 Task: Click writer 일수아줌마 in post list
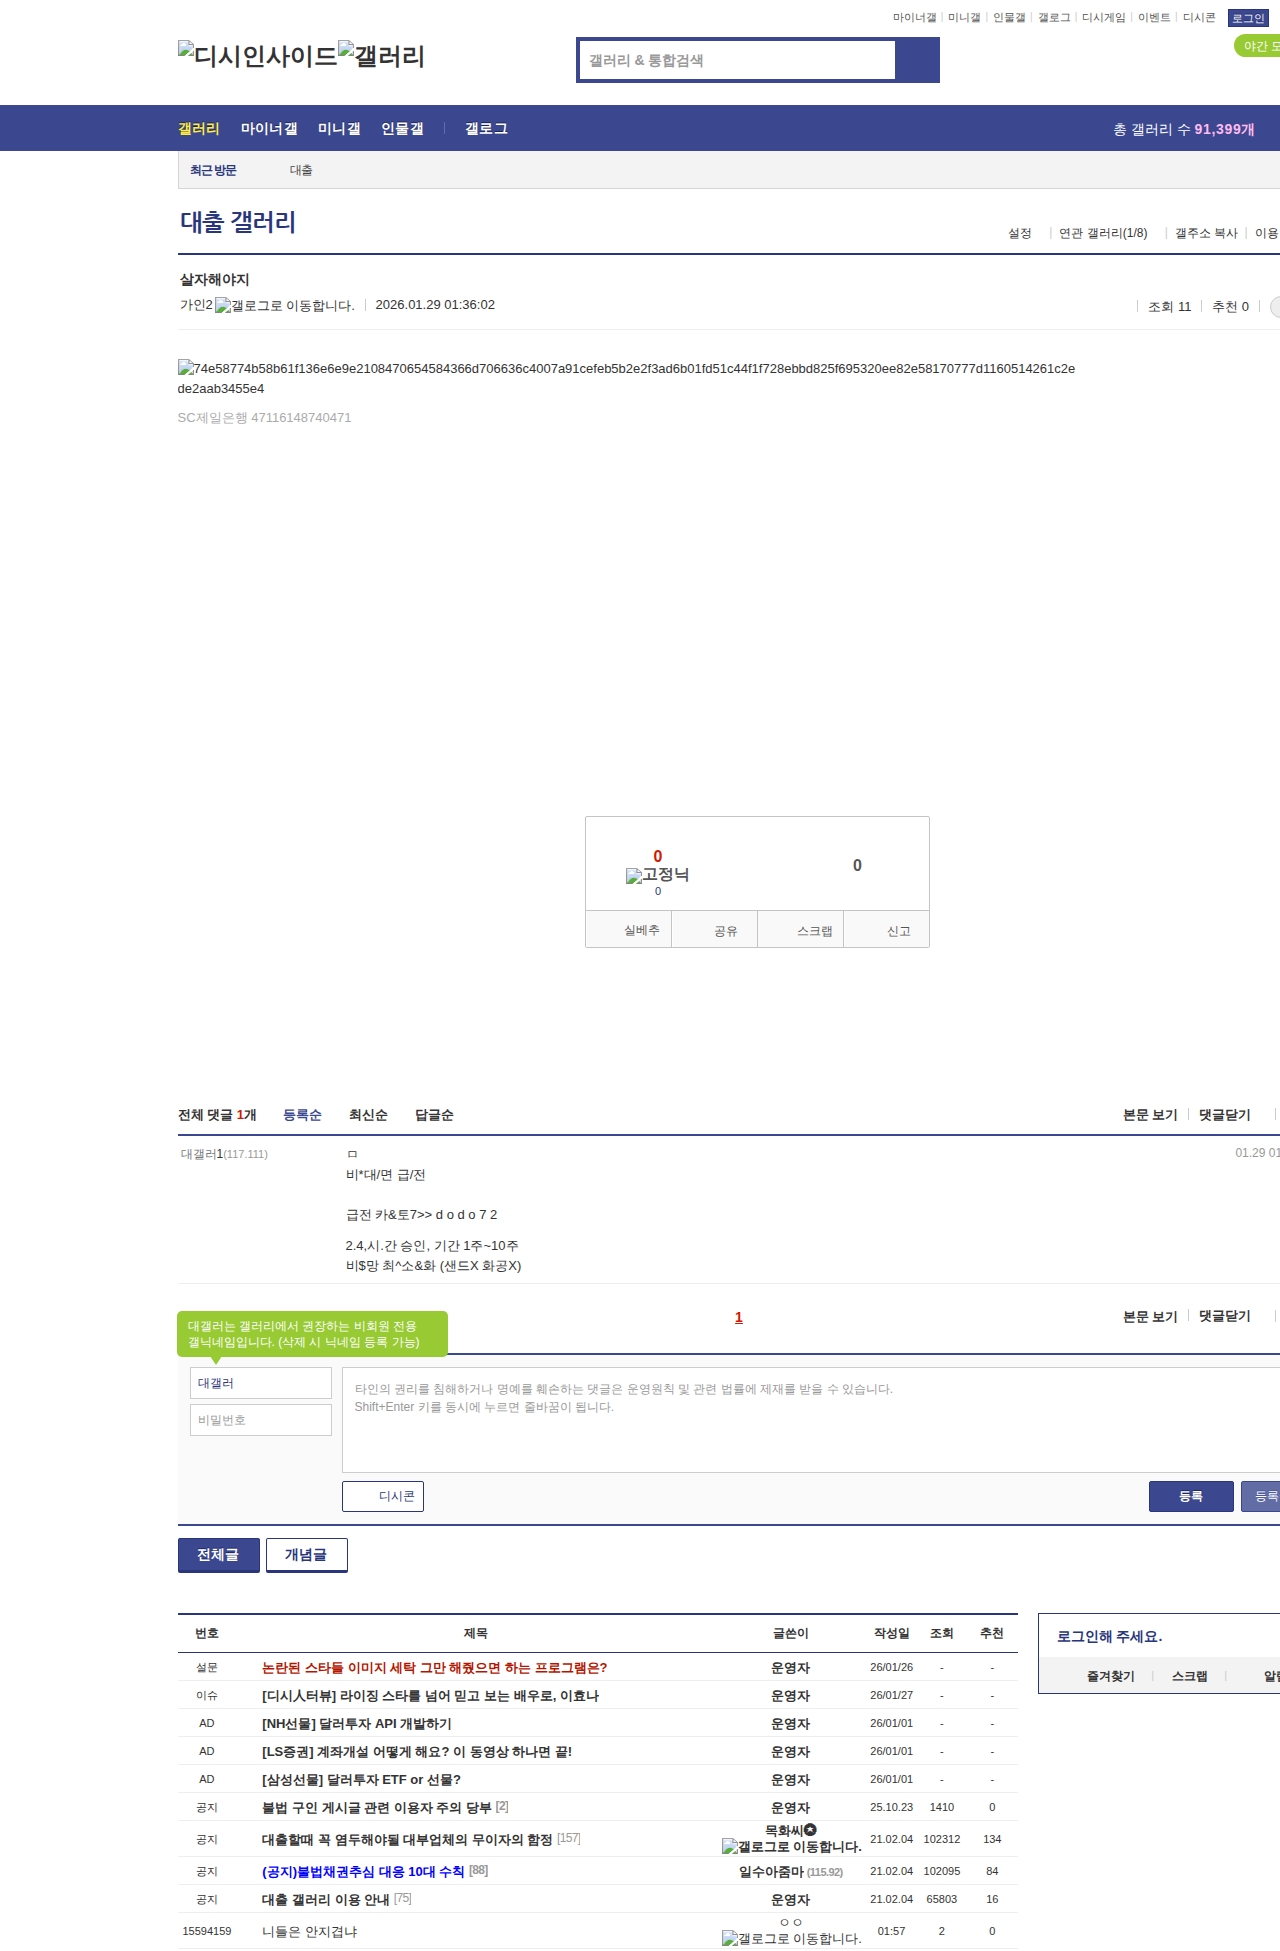(x=771, y=1872)
